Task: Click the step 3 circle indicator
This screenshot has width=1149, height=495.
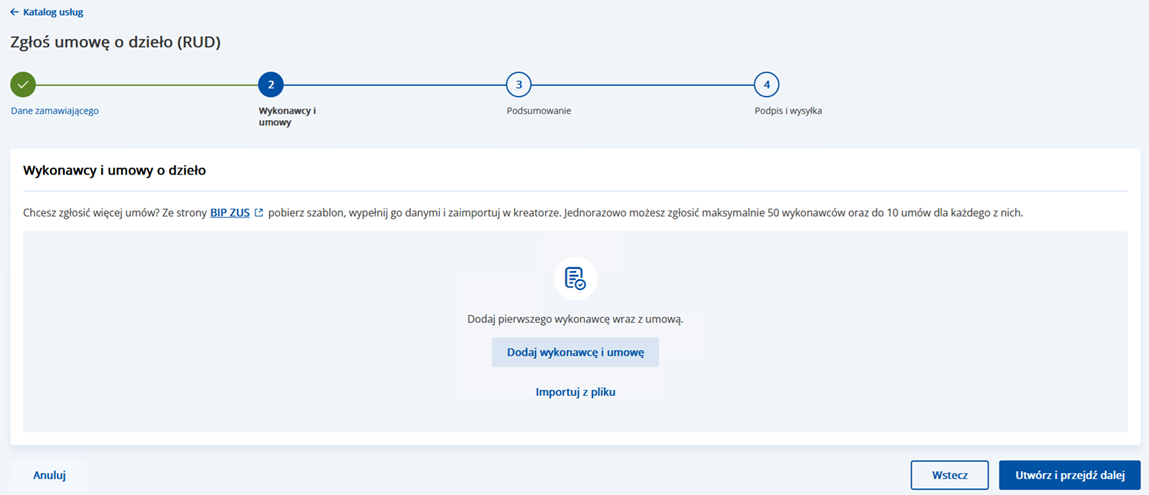Action: click(x=519, y=84)
